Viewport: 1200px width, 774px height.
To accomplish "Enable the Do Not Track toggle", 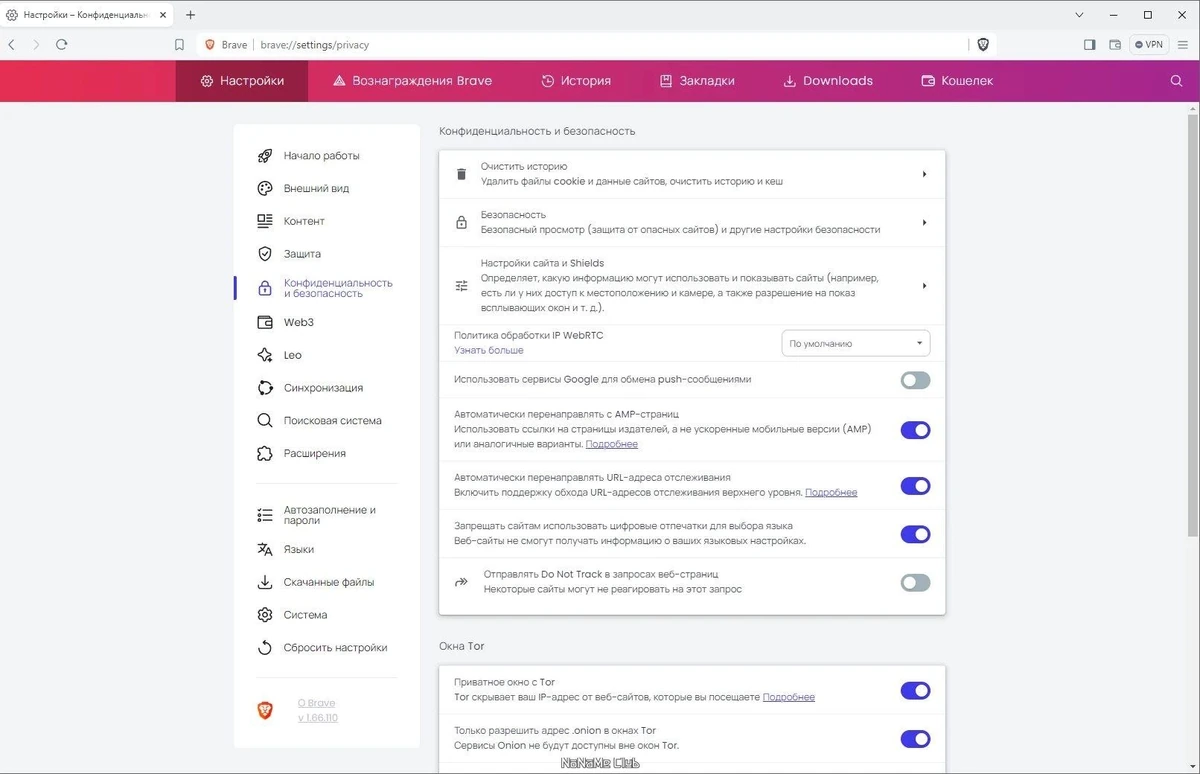I will pyautogui.click(x=915, y=583).
